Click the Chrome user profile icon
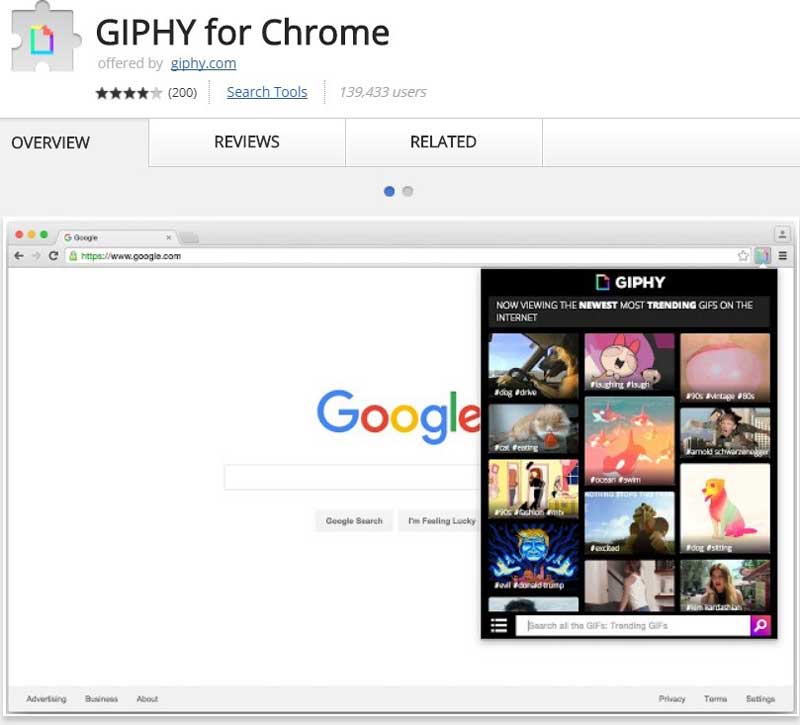This screenshot has height=725, width=800. pyautogui.click(x=782, y=234)
